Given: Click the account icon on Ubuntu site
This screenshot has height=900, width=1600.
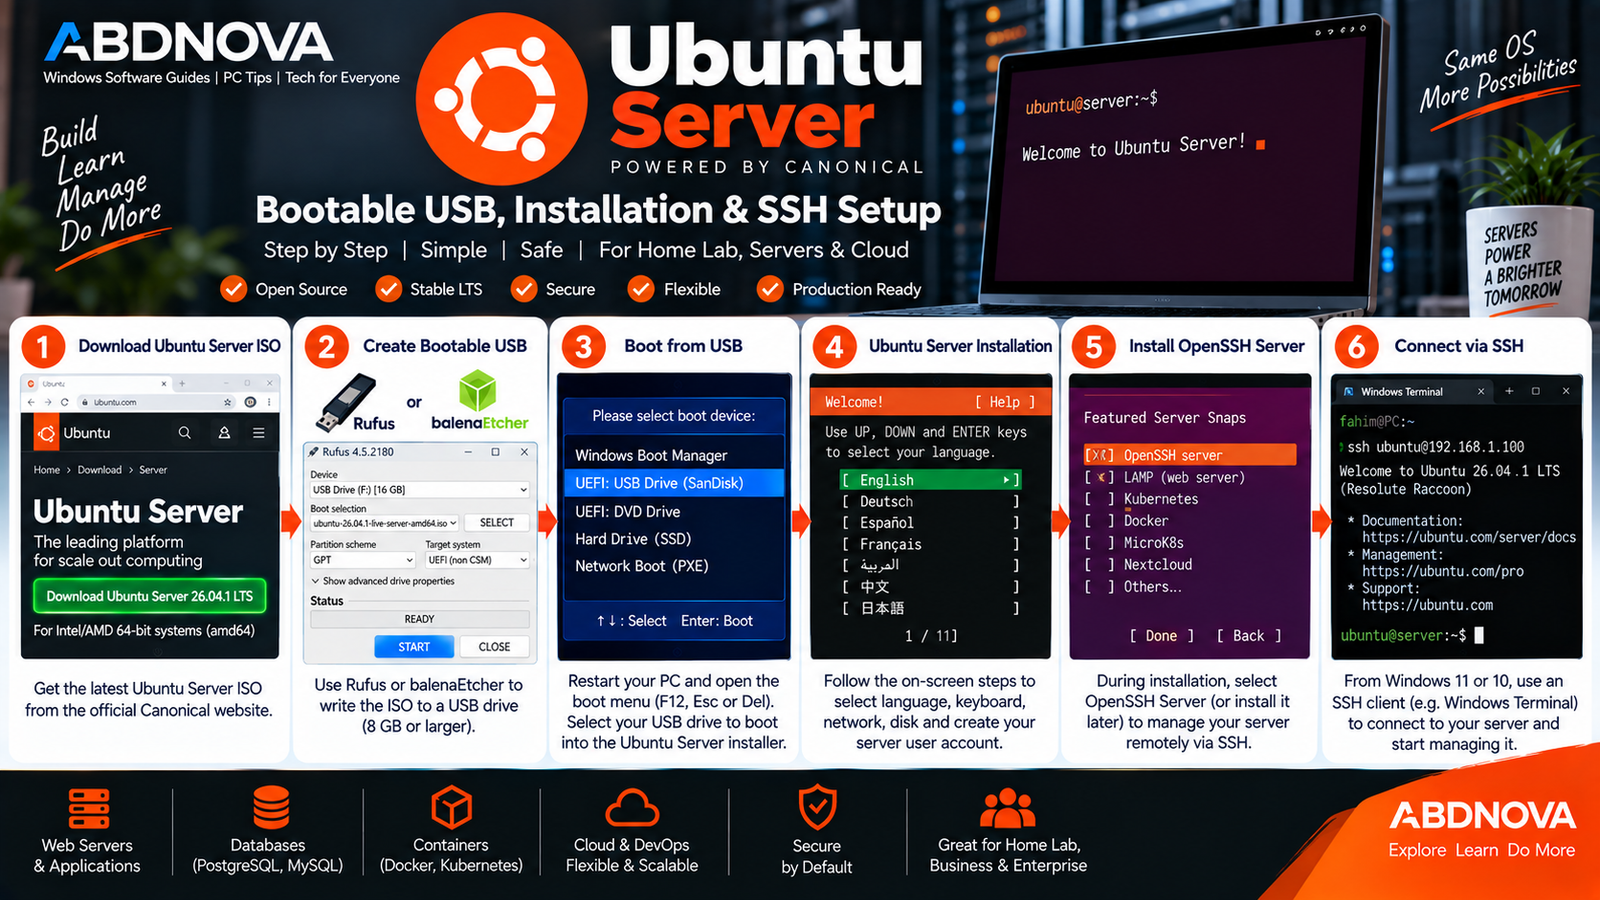Looking at the screenshot, I should coord(224,433).
